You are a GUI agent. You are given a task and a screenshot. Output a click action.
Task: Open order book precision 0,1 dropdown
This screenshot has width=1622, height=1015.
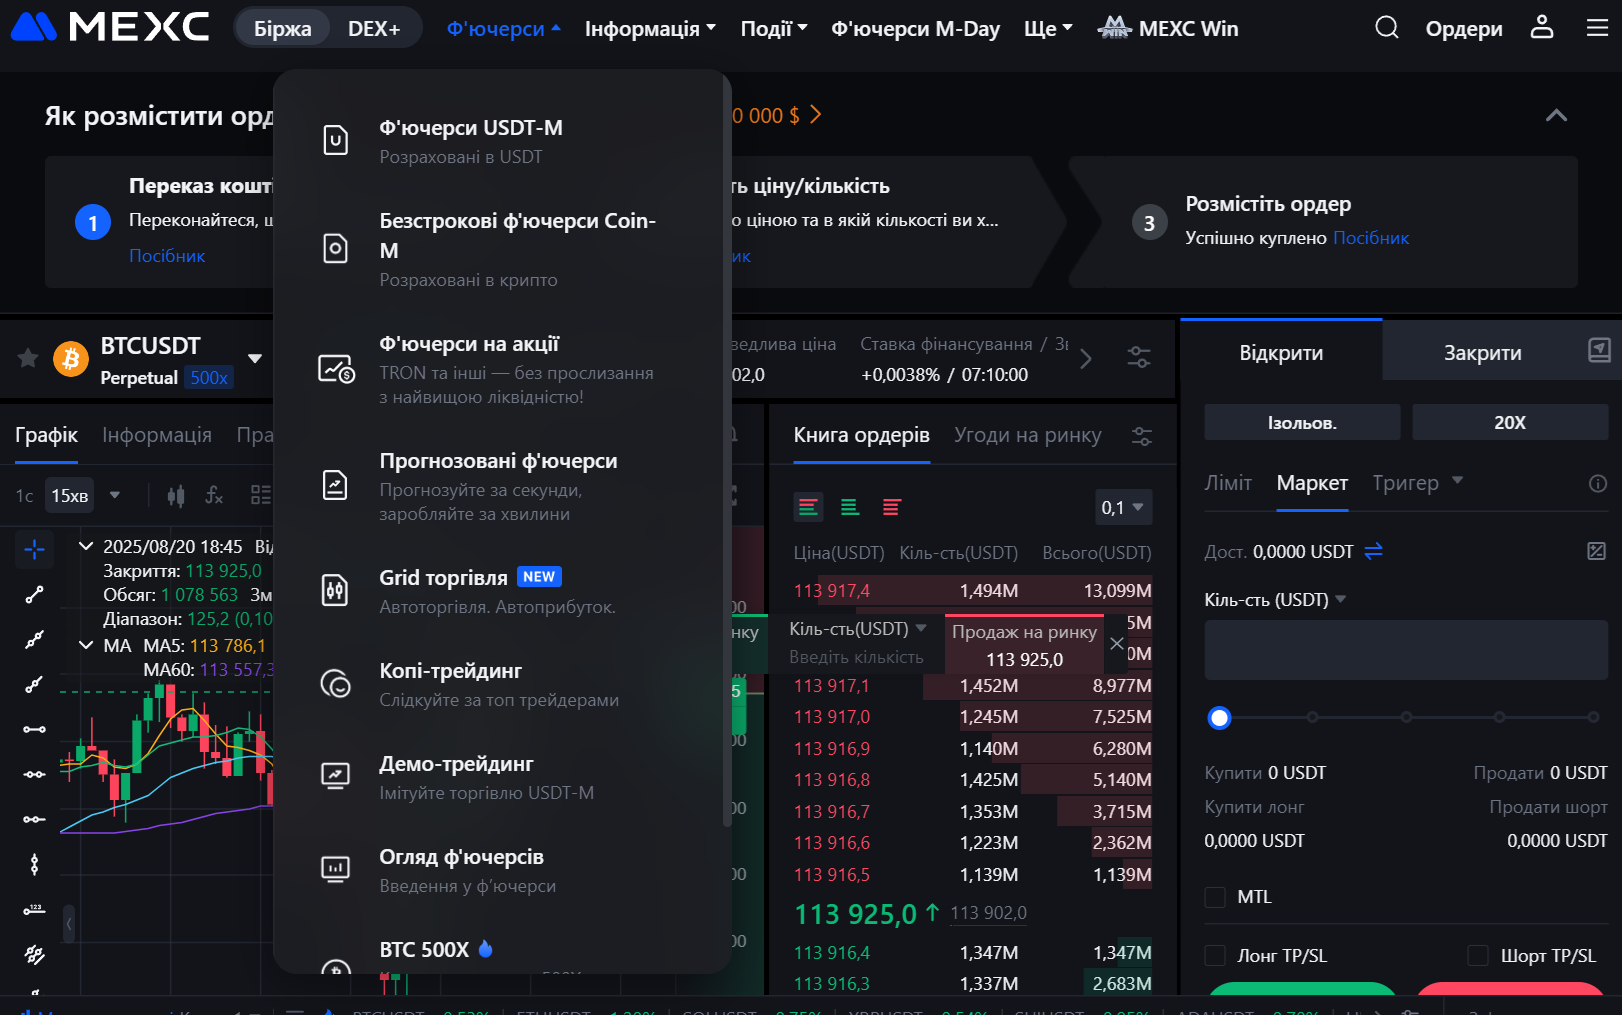[1123, 507]
